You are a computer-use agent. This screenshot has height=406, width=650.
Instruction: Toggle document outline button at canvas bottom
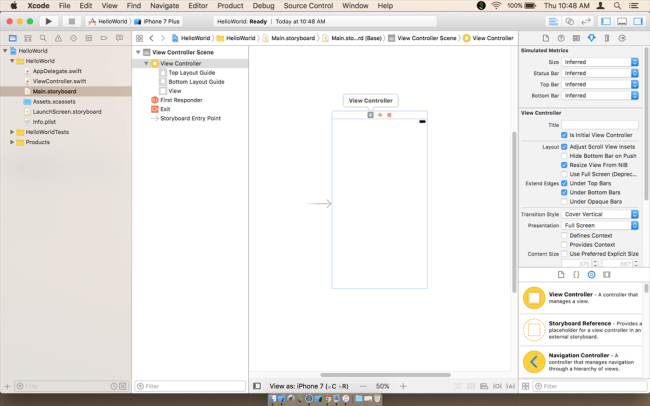coord(257,386)
